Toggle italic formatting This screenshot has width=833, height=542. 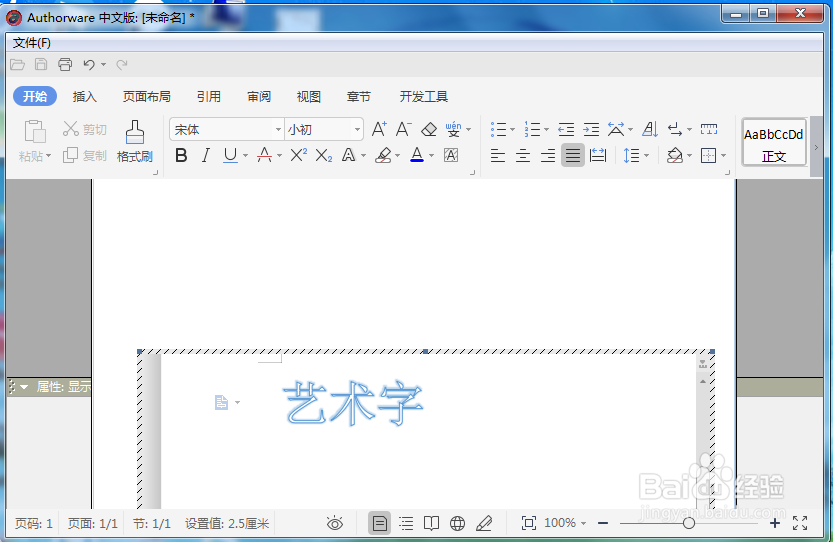point(206,156)
